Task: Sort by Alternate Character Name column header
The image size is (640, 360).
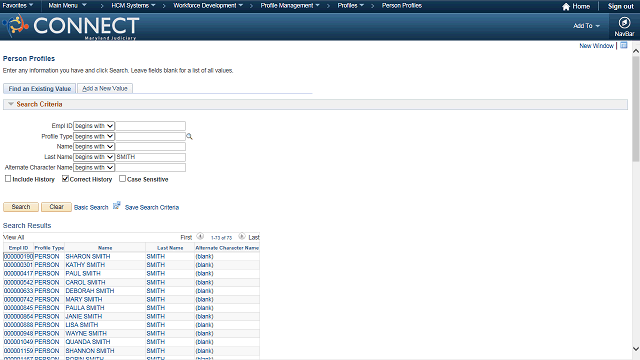Action: click(227, 248)
